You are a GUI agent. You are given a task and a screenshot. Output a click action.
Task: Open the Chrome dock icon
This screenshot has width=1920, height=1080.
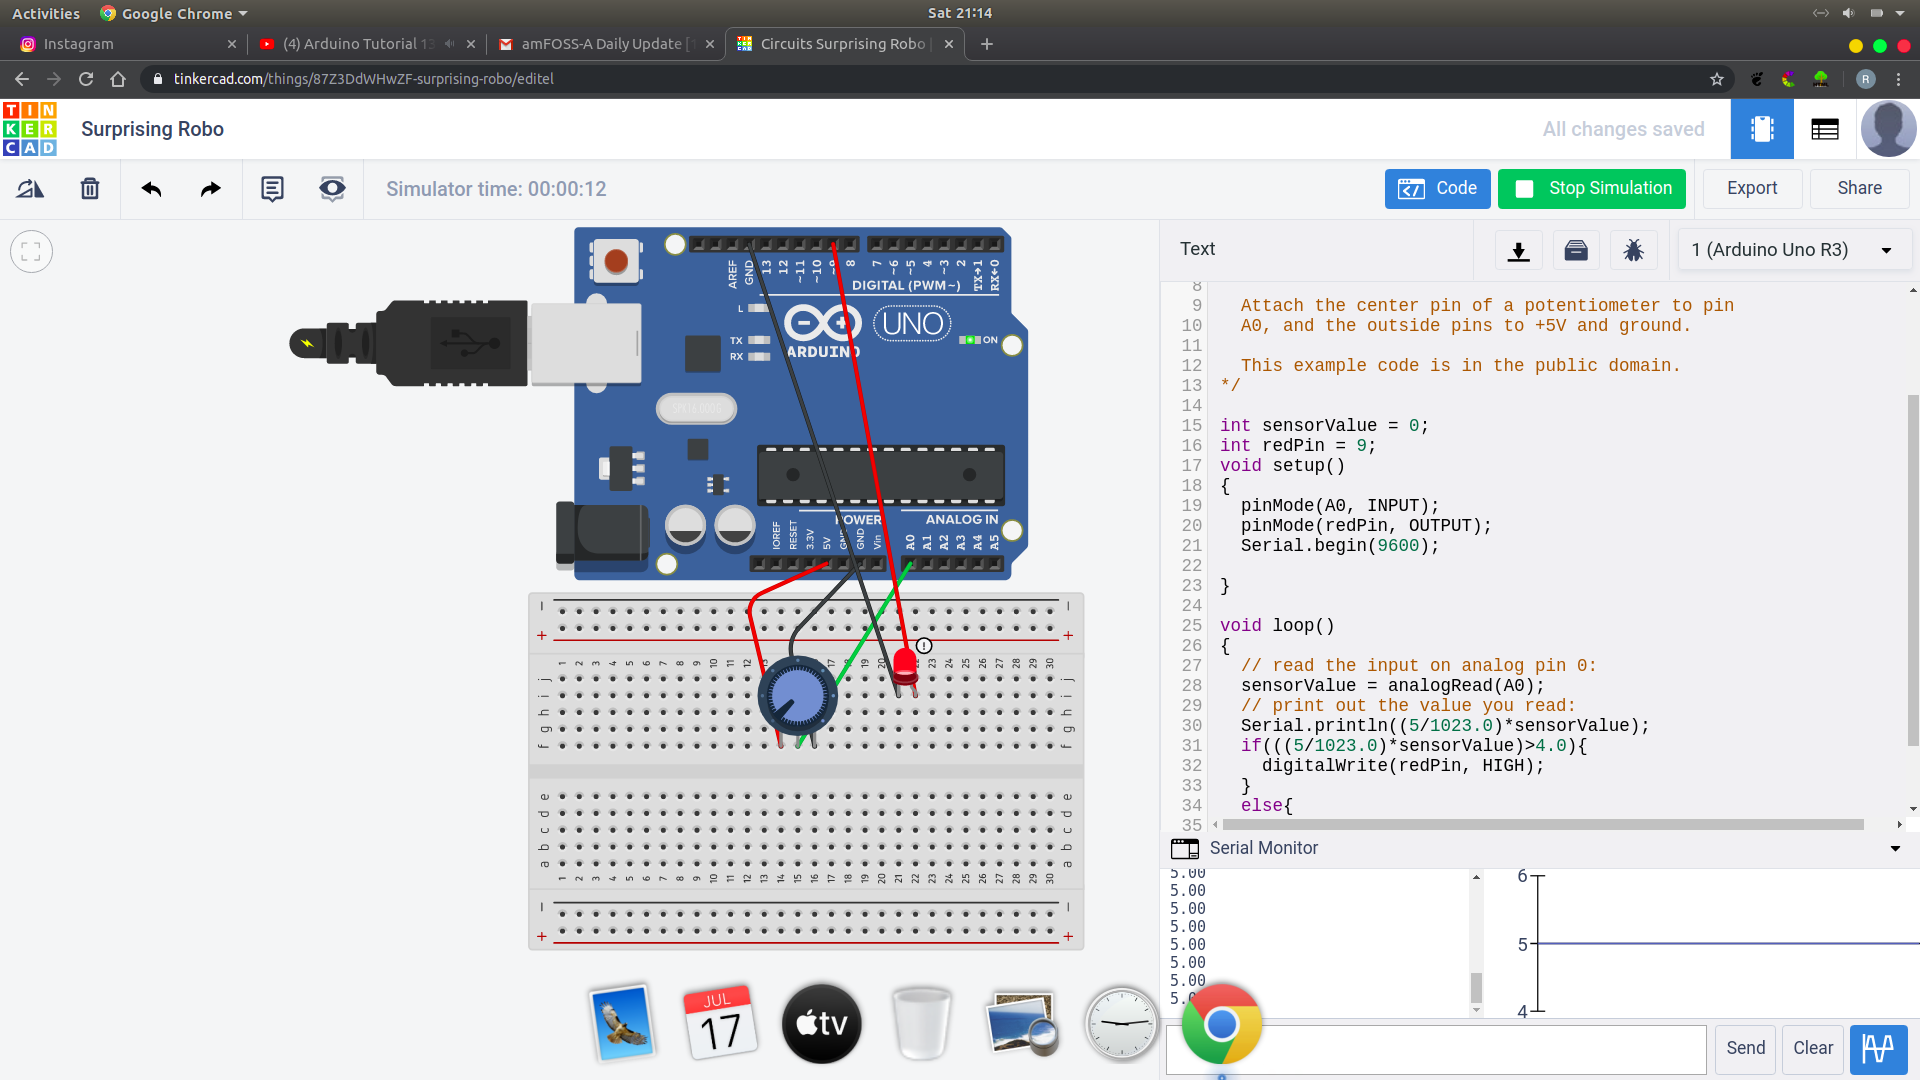click(x=1221, y=1024)
